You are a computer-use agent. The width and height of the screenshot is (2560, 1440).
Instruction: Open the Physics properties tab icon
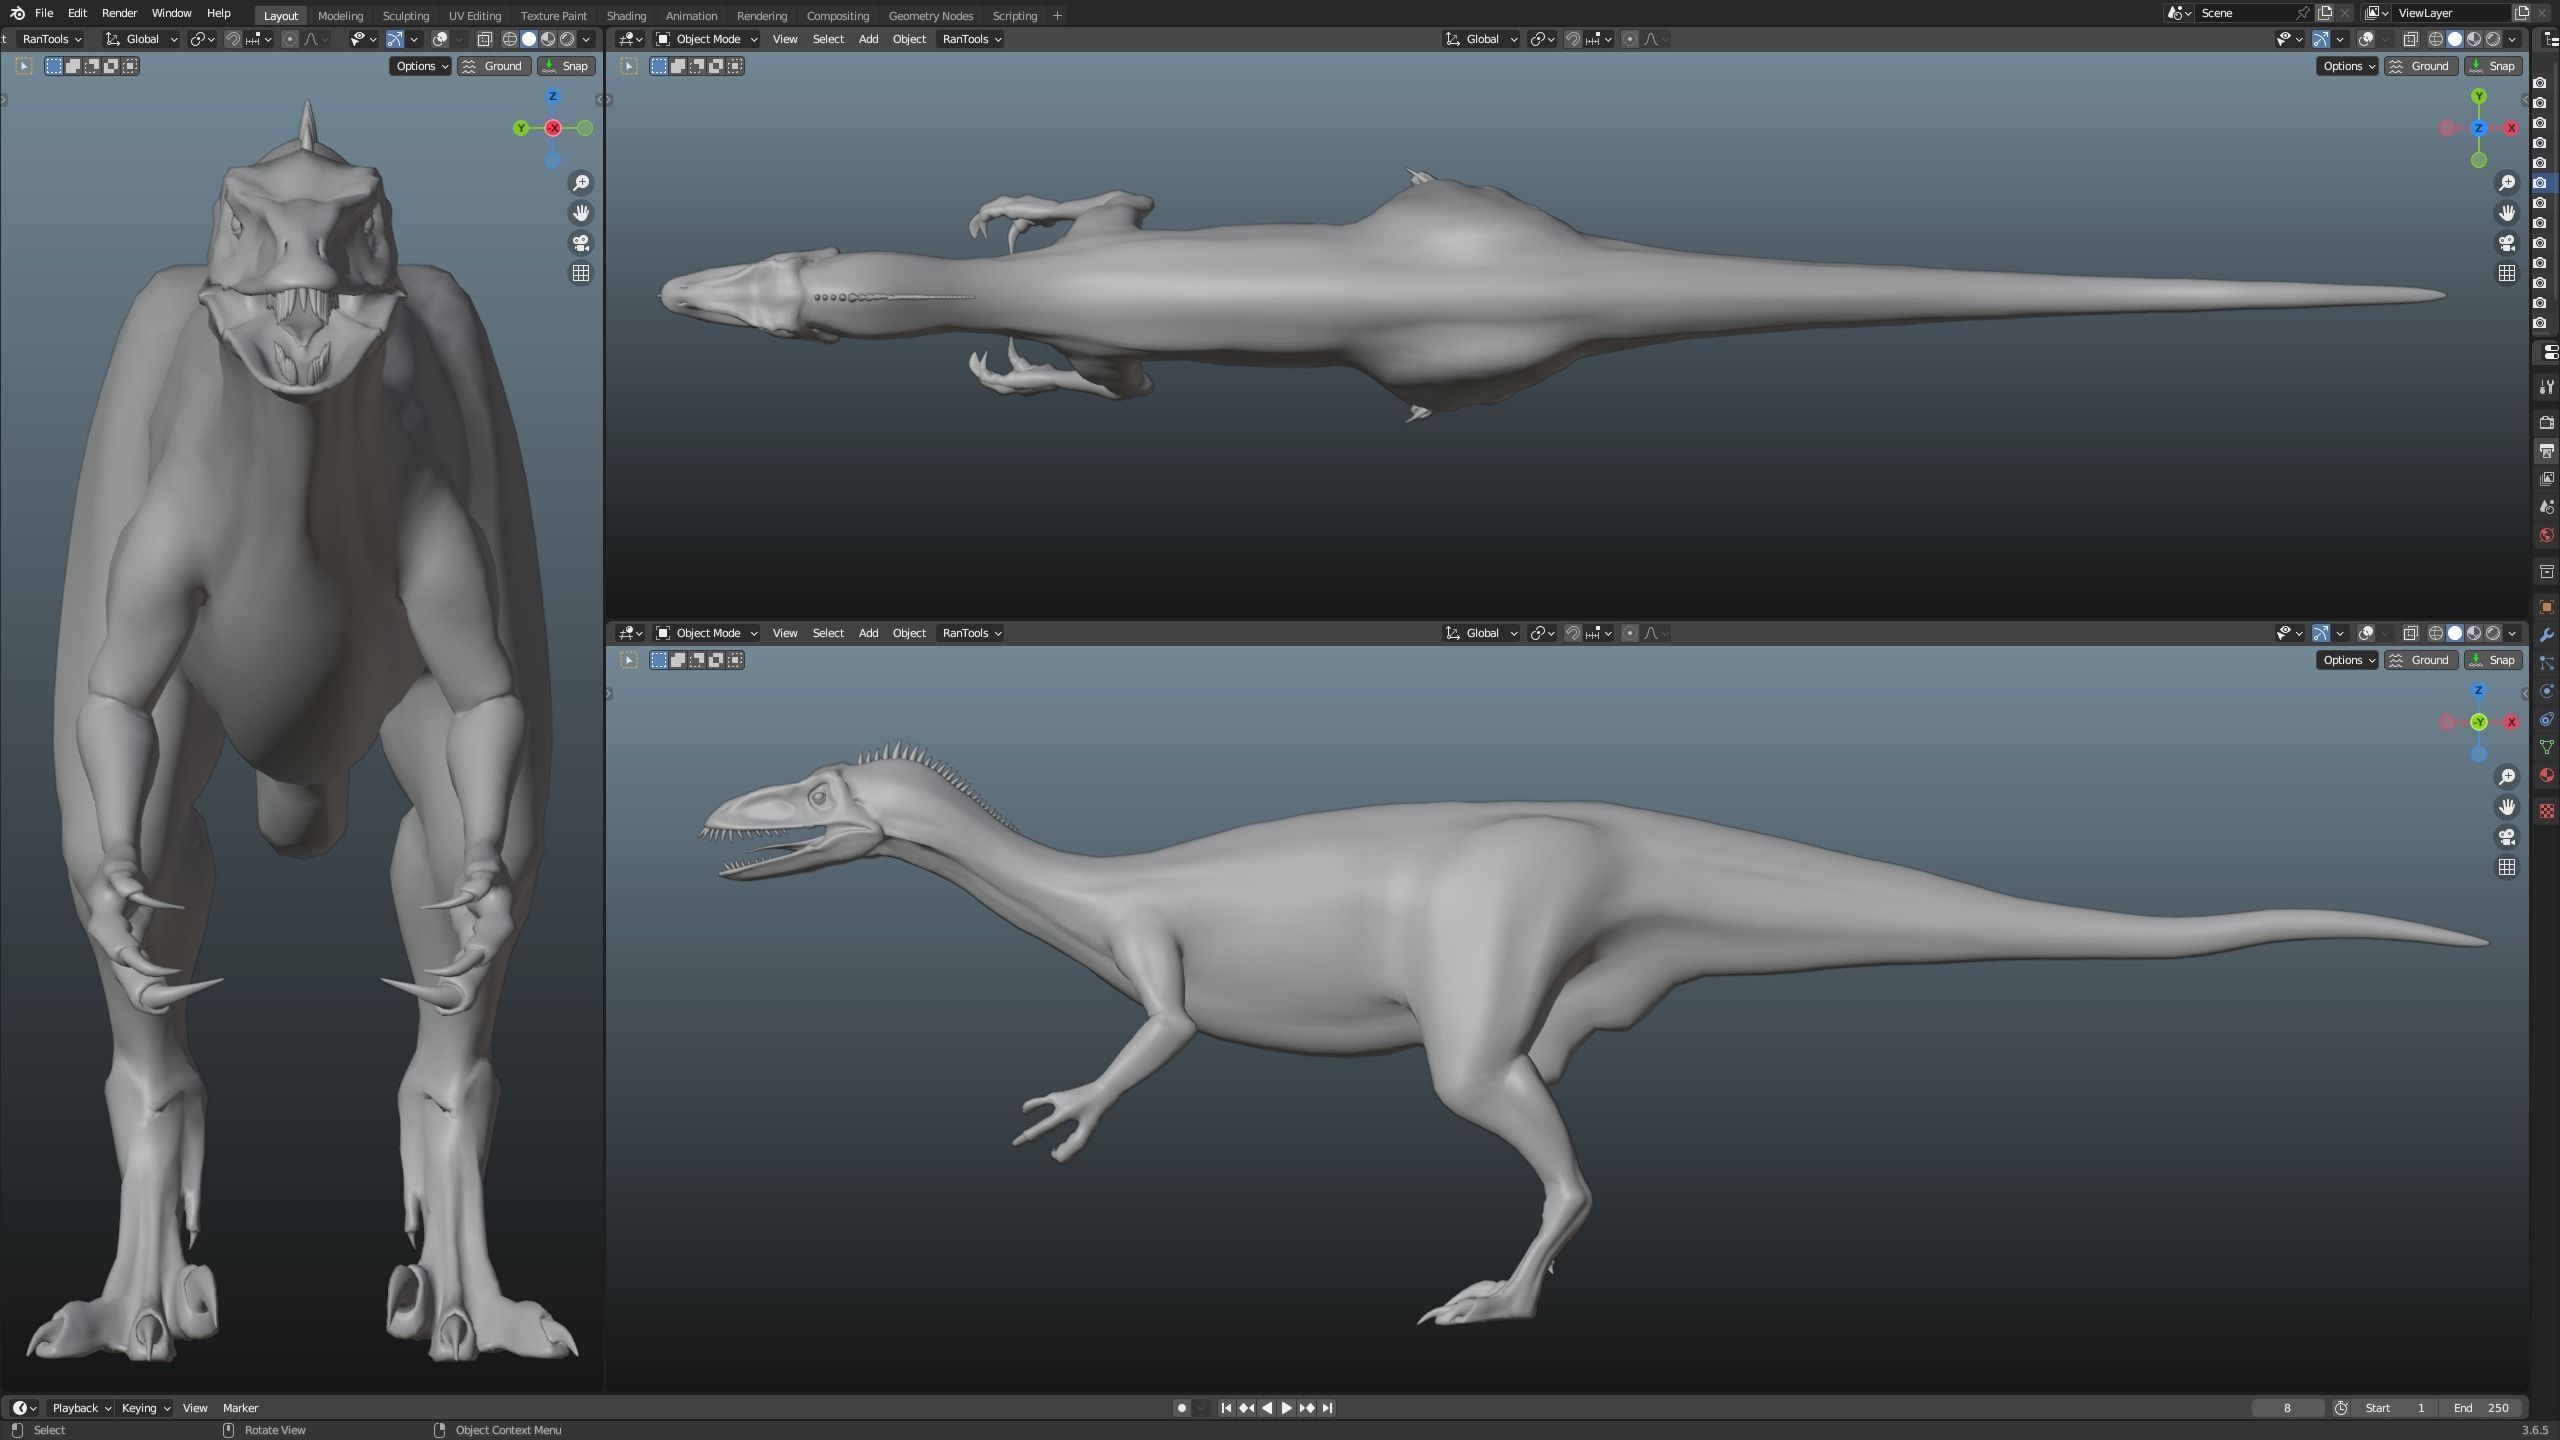tap(2547, 691)
